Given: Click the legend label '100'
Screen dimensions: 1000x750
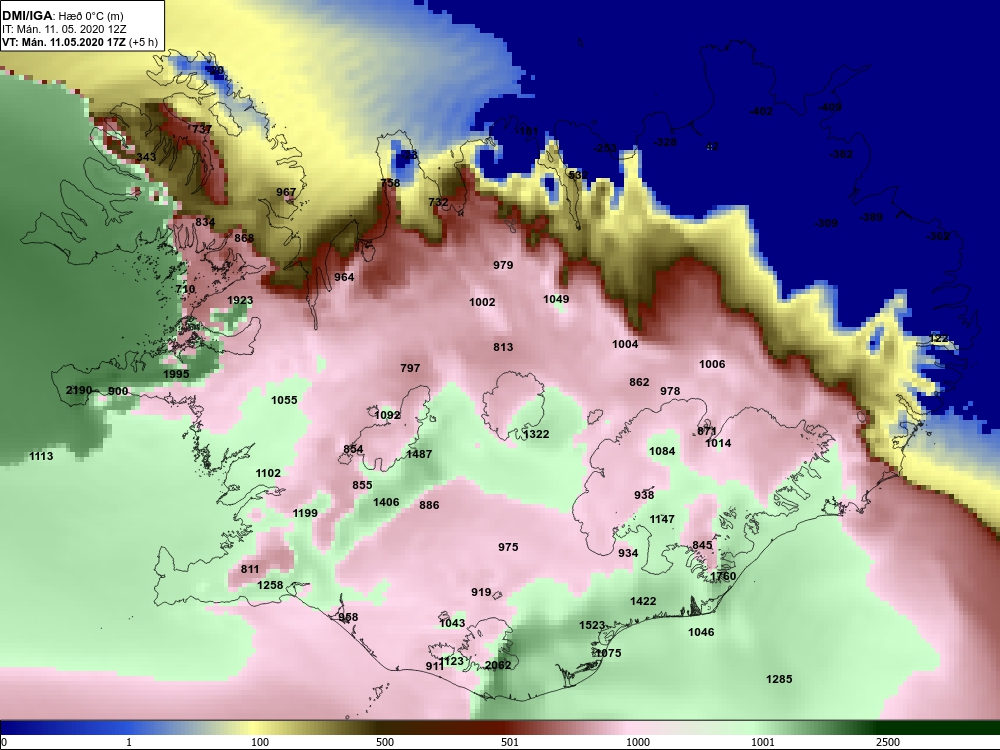Looking at the screenshot, I should click(260, 742).
